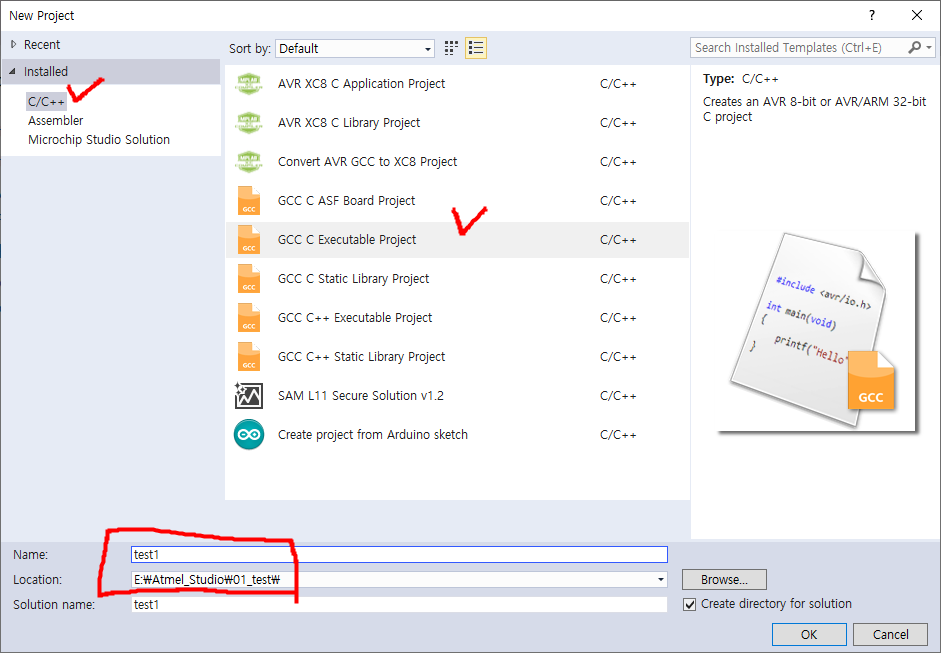Select SAM L11 Secure Solution v1.2

pos(361,396)
